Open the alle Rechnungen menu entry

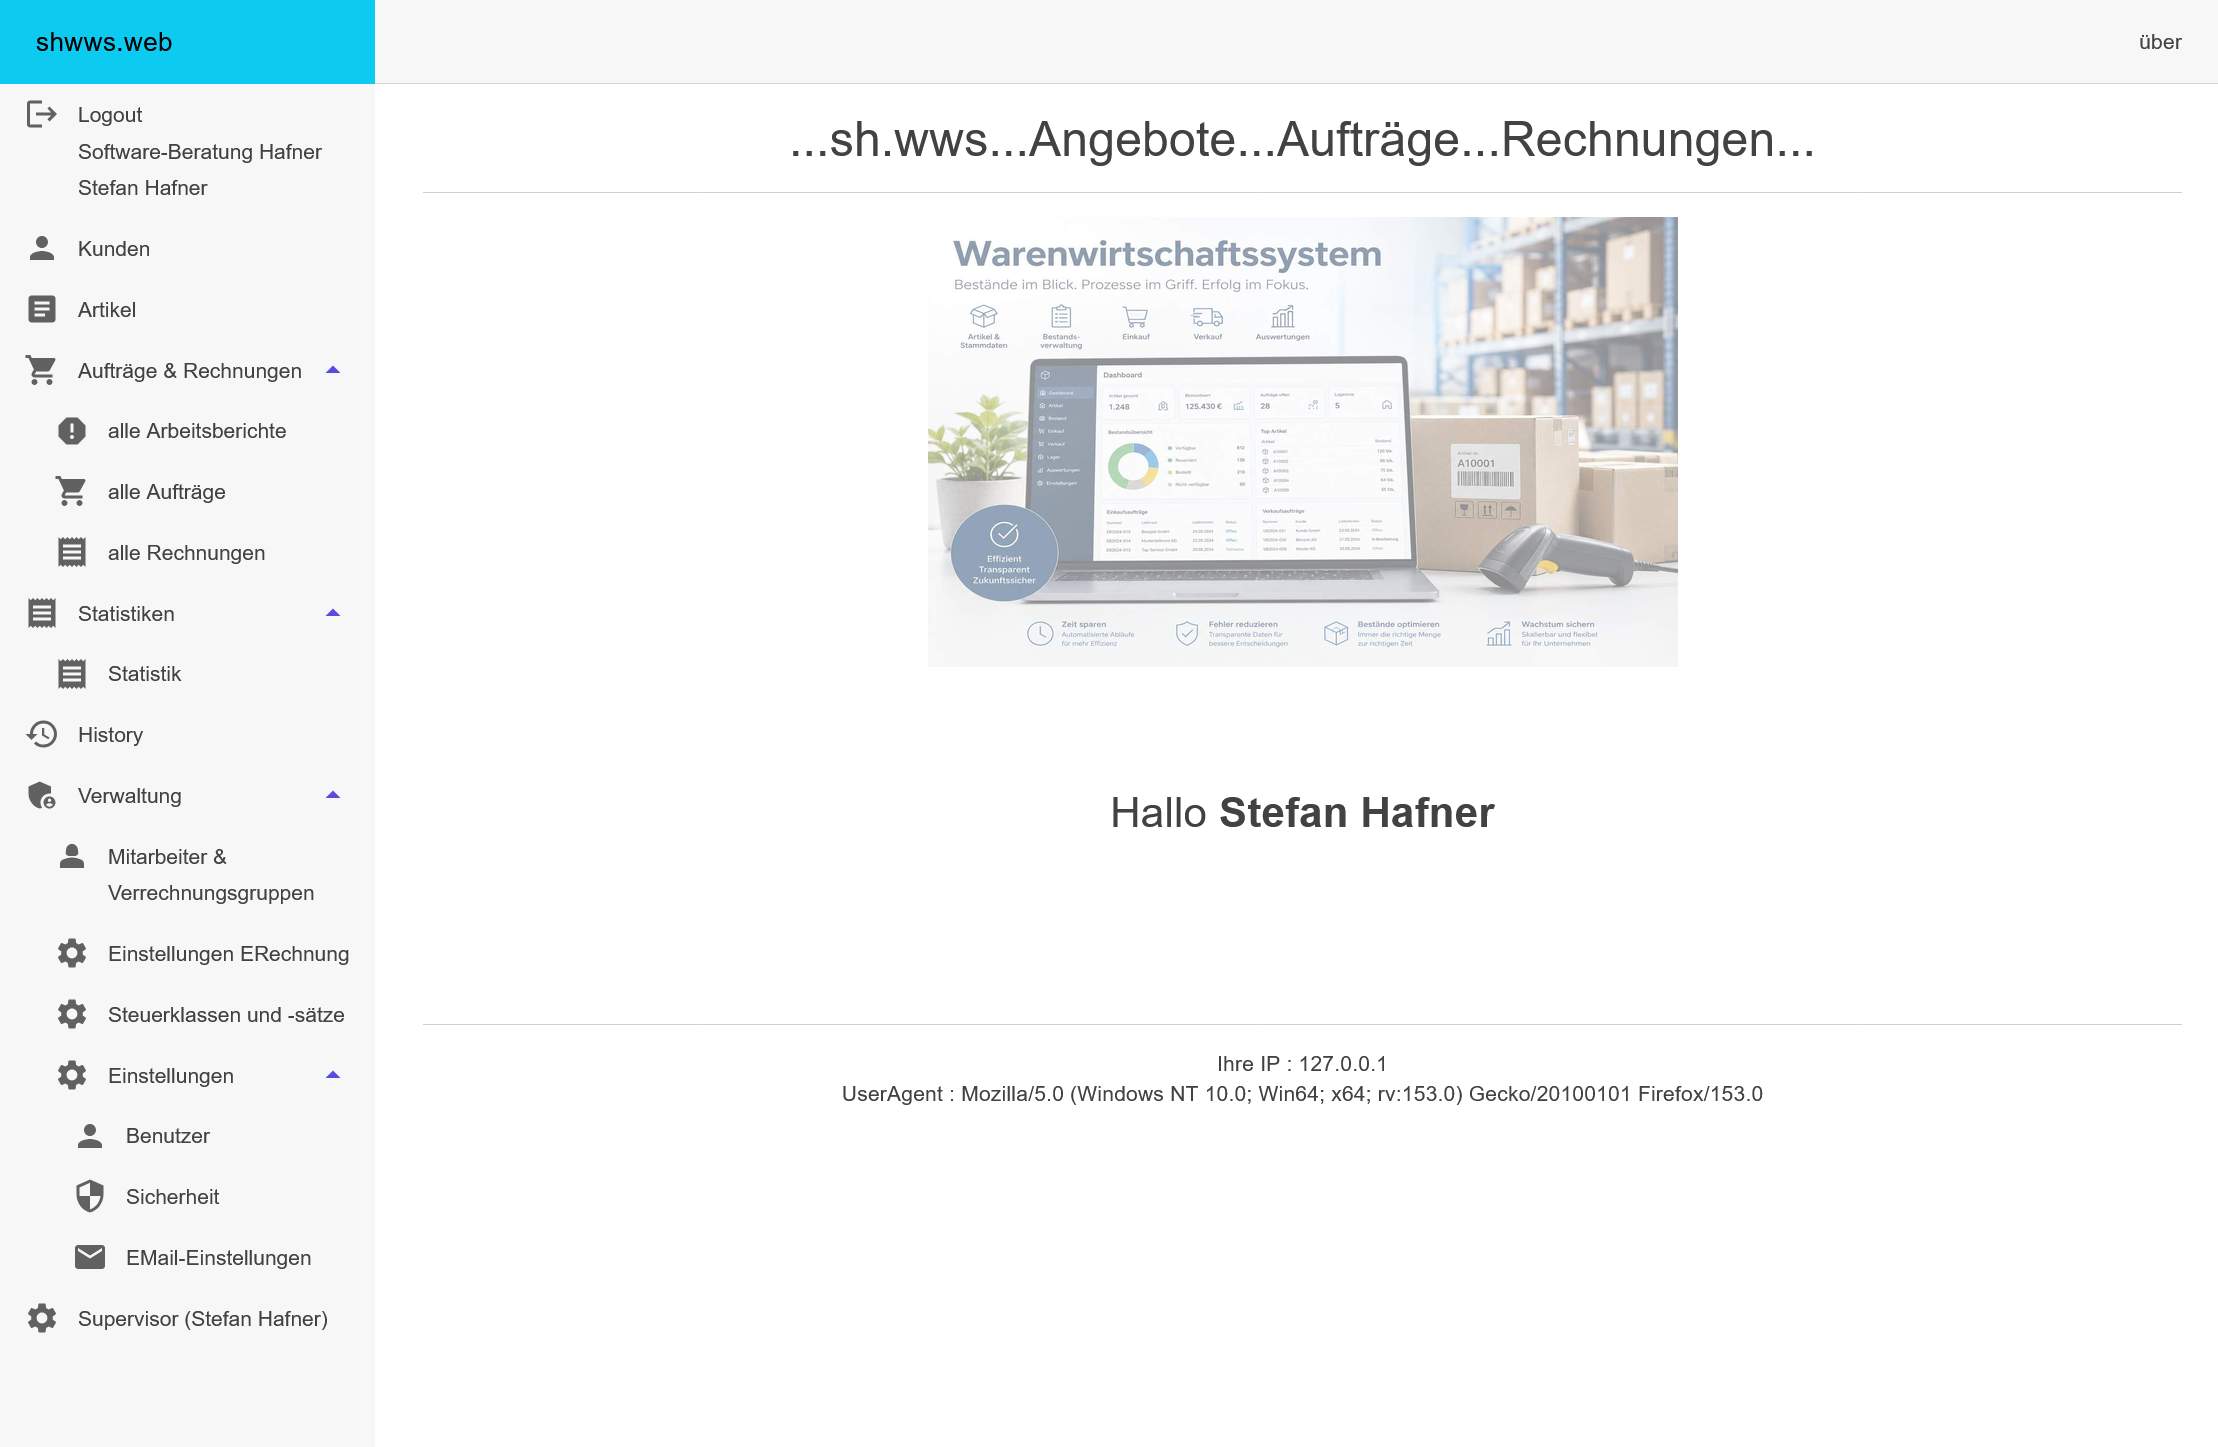click(187, 553)
